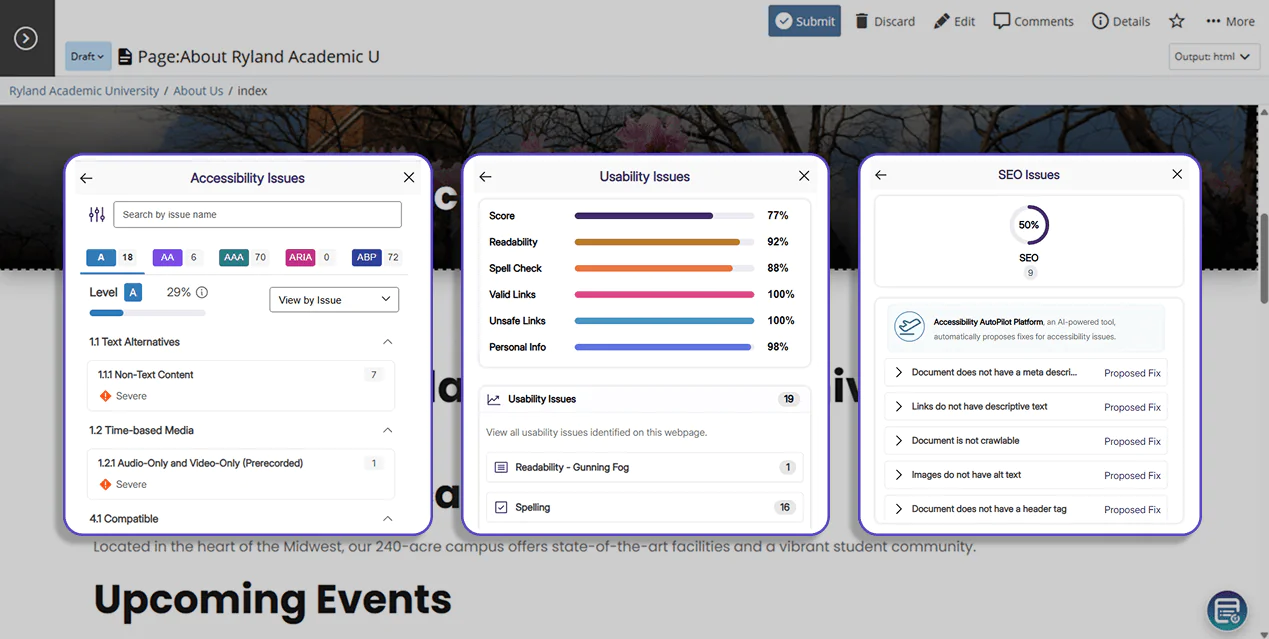Click the info icon next to 29%
The width and height of the screenshot is (1269, 639).
click(203, 292)
